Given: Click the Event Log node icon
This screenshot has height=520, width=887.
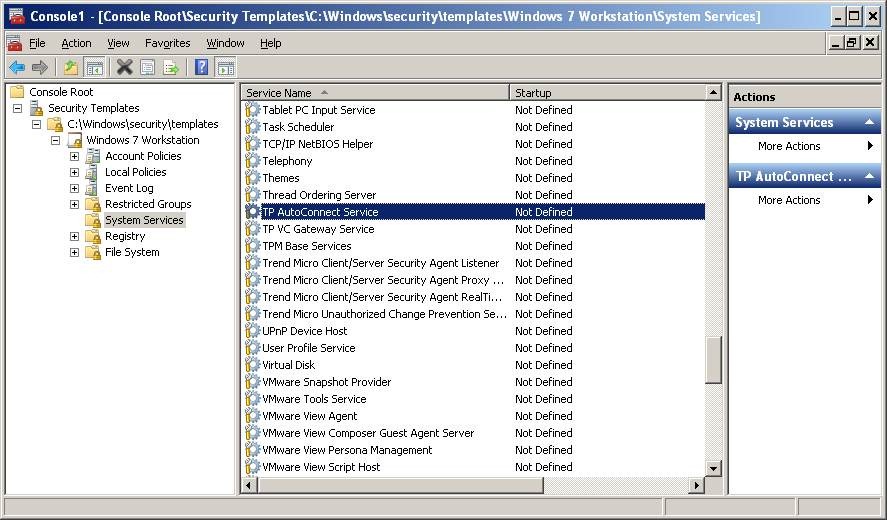Looking at the screenshot, I should [x=92, y=188].
